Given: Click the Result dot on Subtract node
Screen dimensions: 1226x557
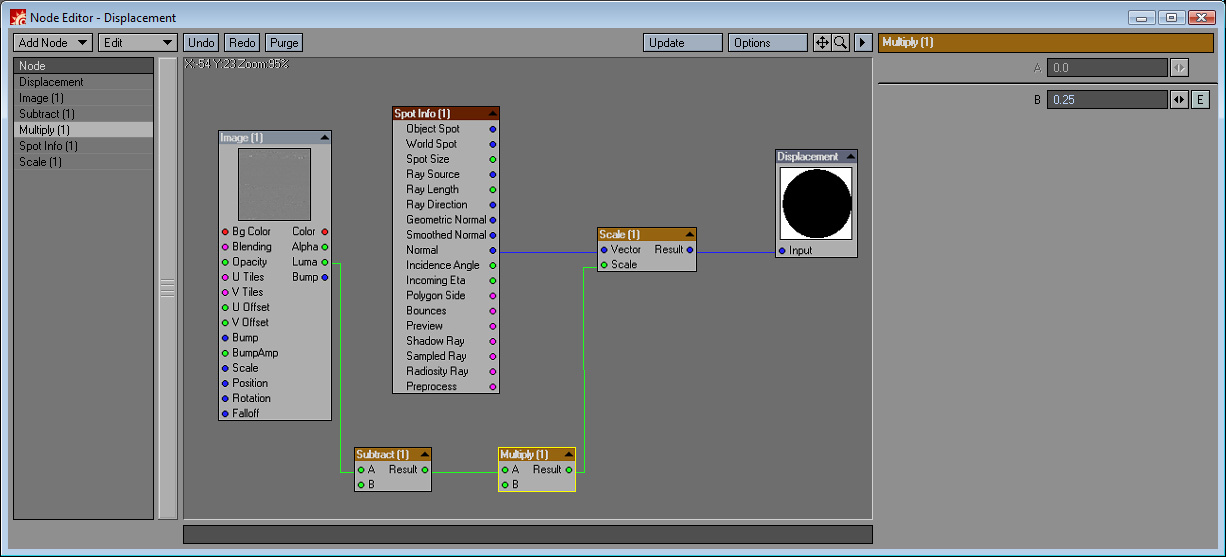Looking at the screenshot, I should tap(425, 470).
